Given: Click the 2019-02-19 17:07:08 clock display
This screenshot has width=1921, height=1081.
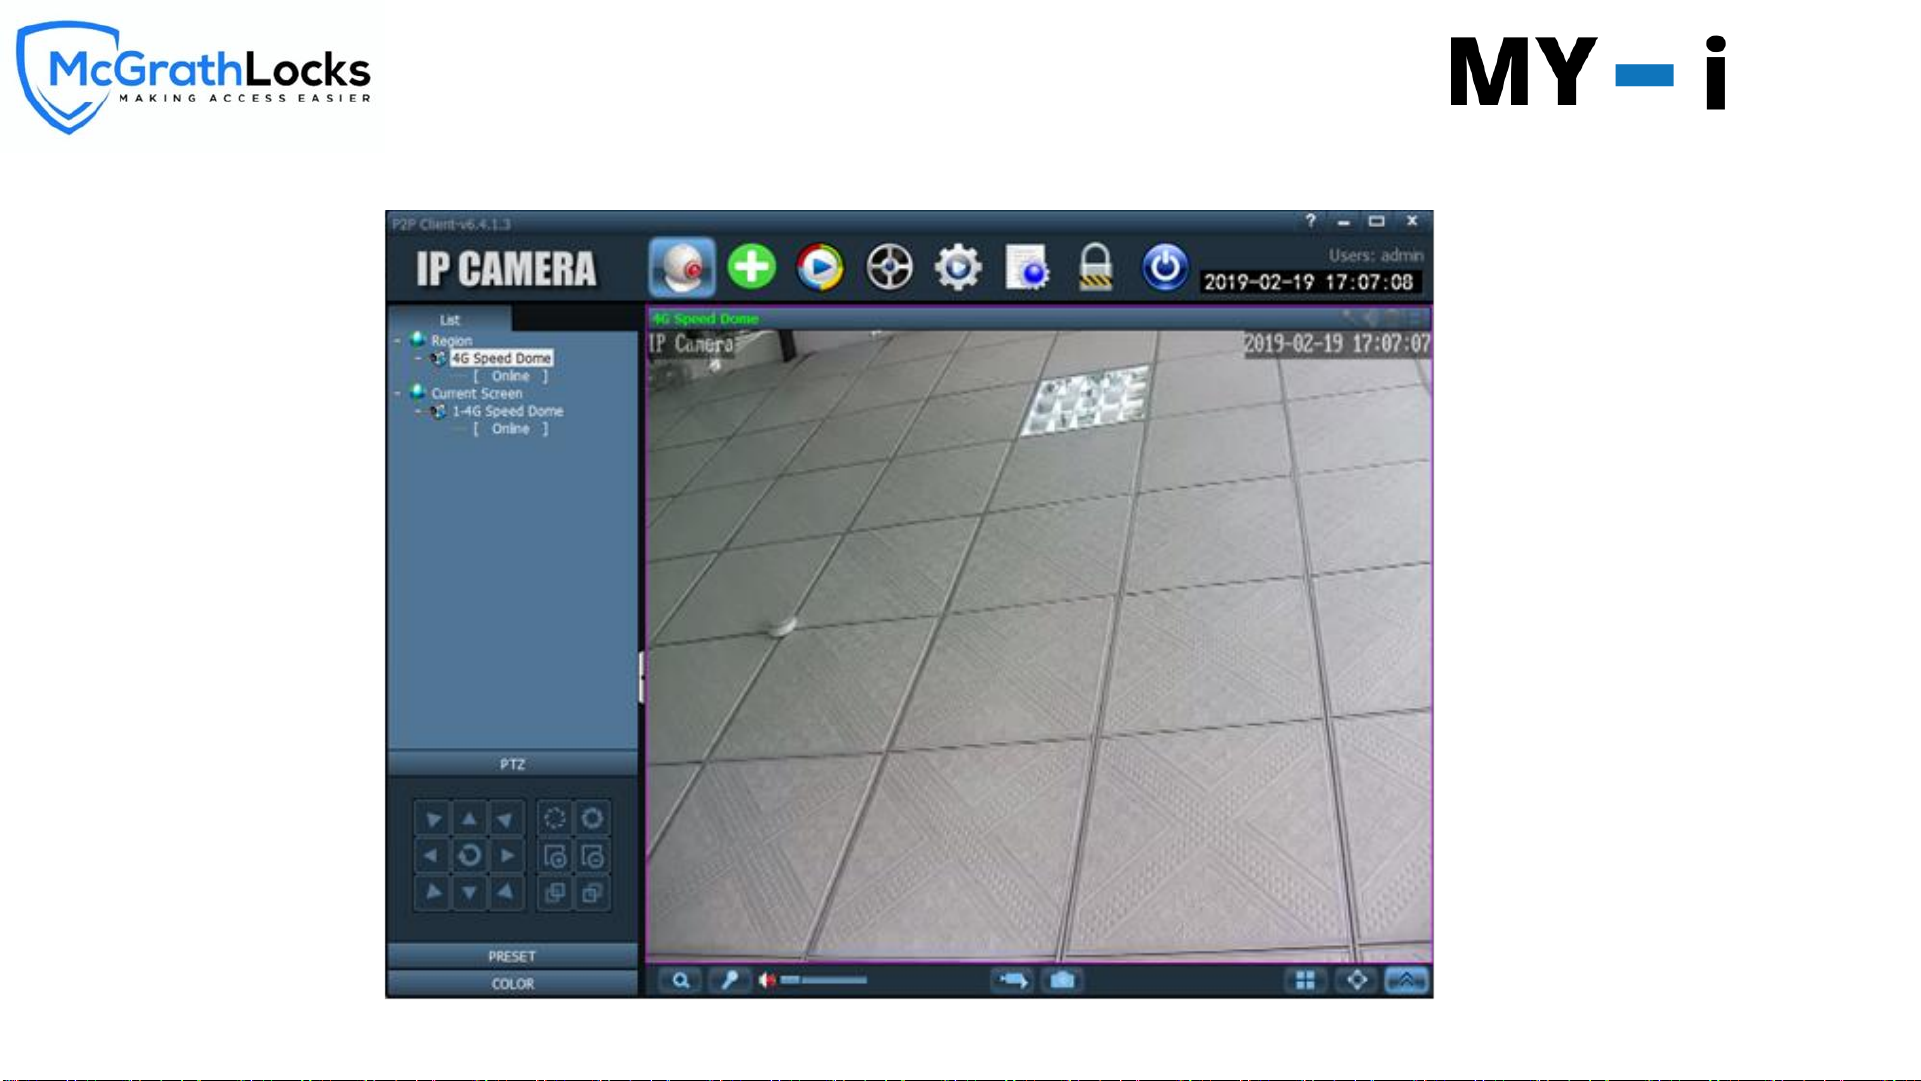Looking at the screenshot, I should [1309, 283].
